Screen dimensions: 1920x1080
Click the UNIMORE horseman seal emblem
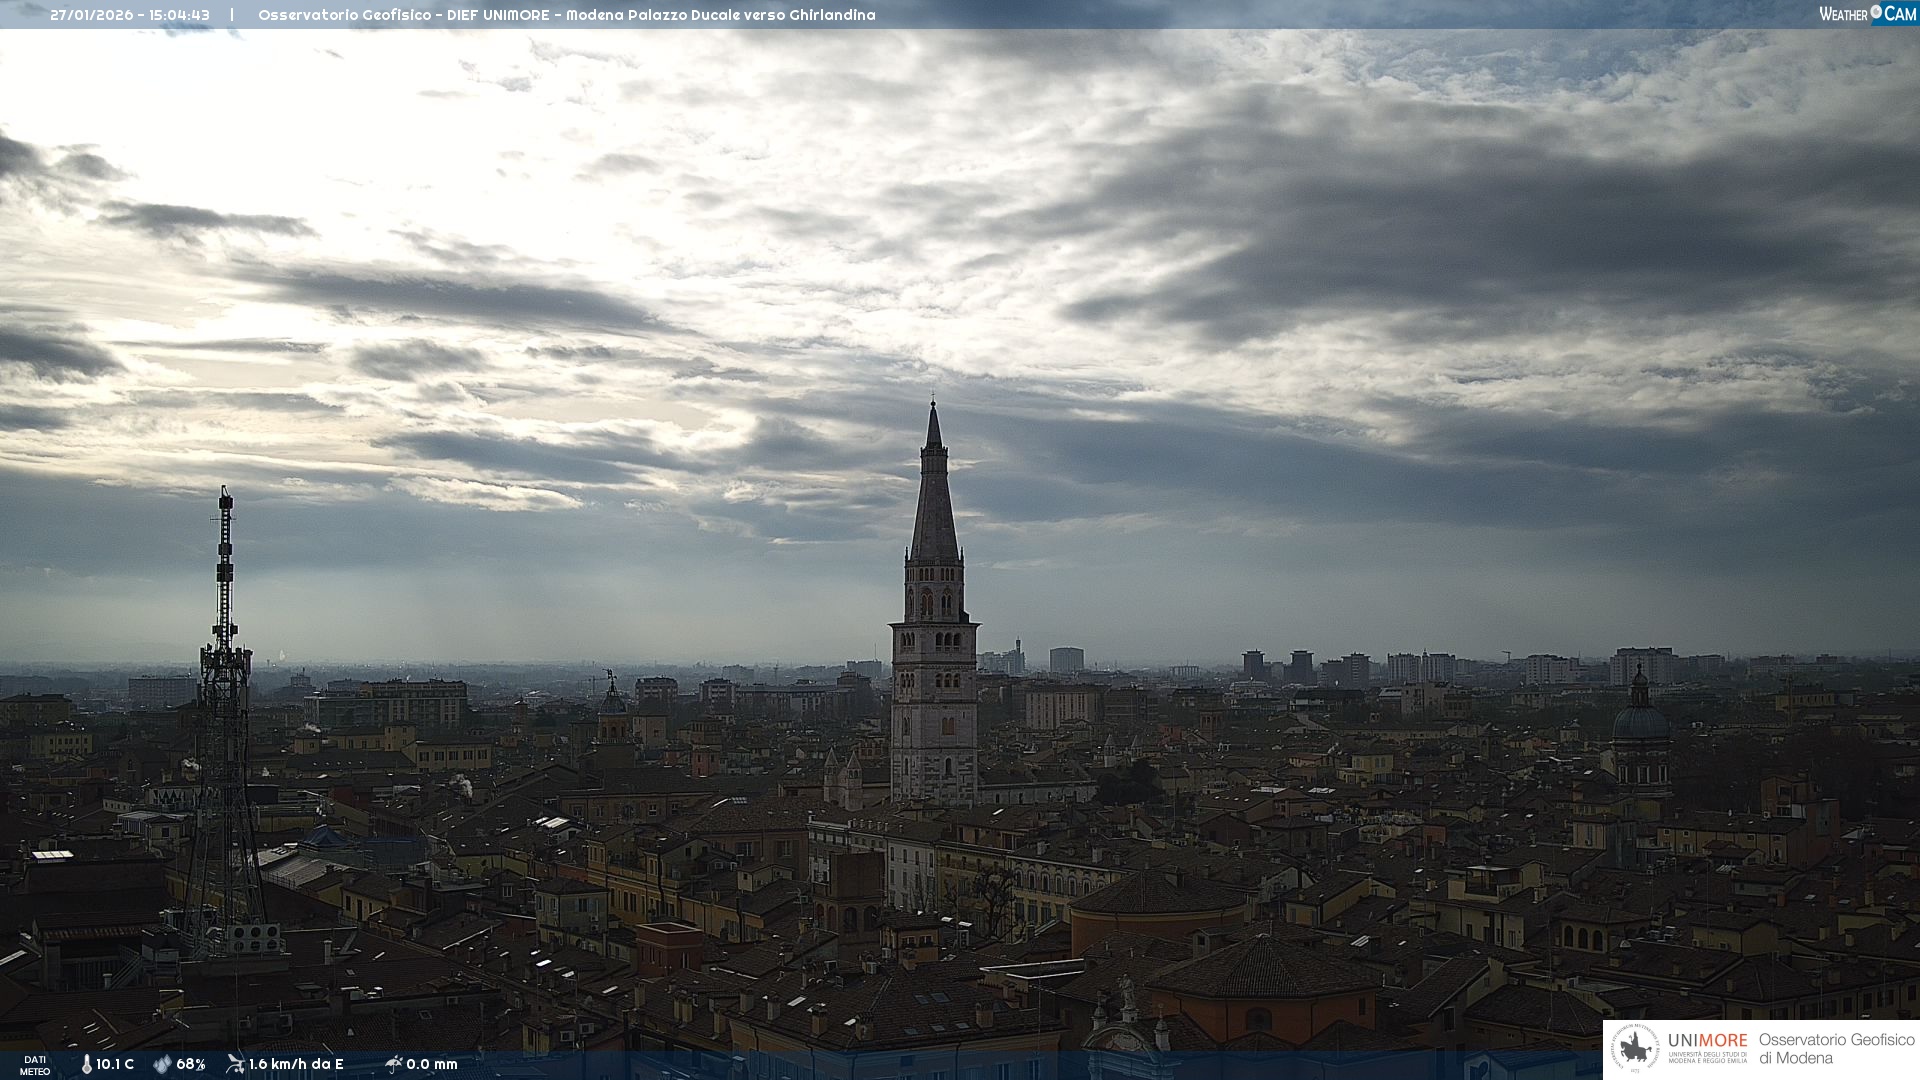(1636, 1049)
